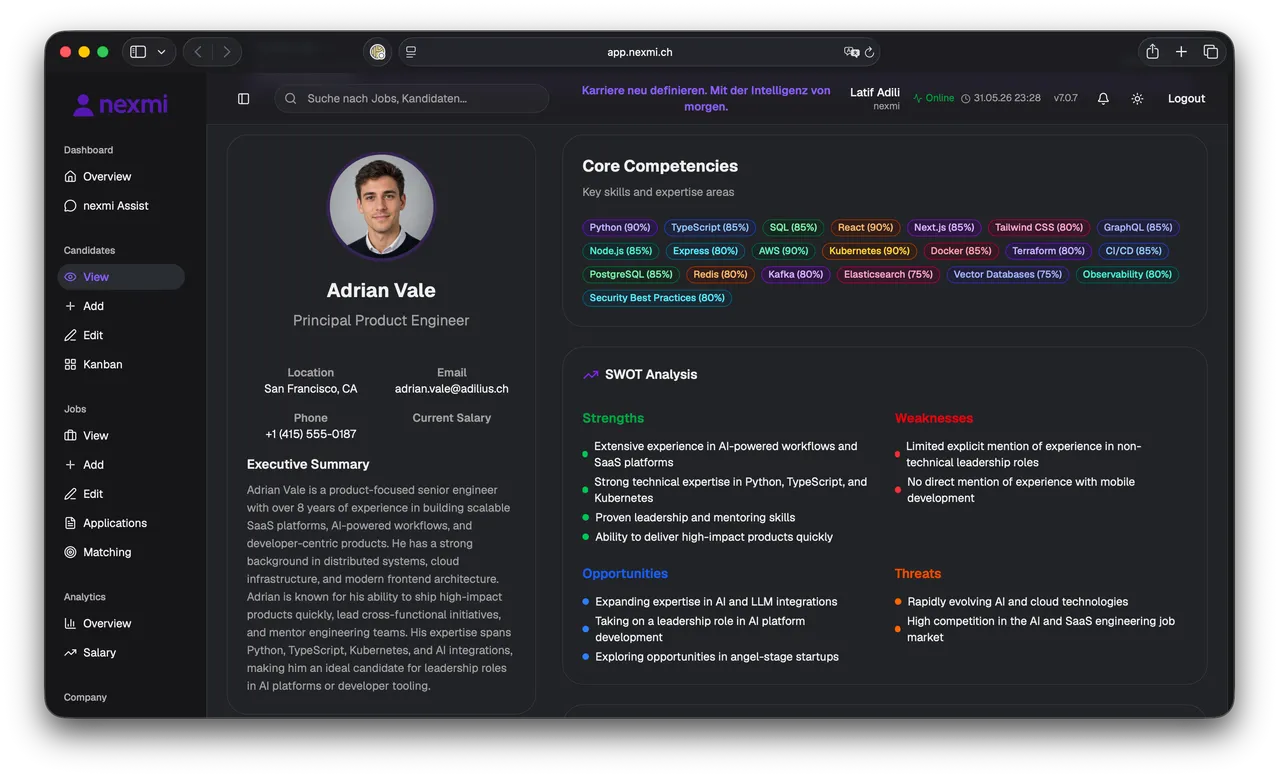Go back with Safari back arrow
Screen dimensions: 1280x778
[198, 52]
